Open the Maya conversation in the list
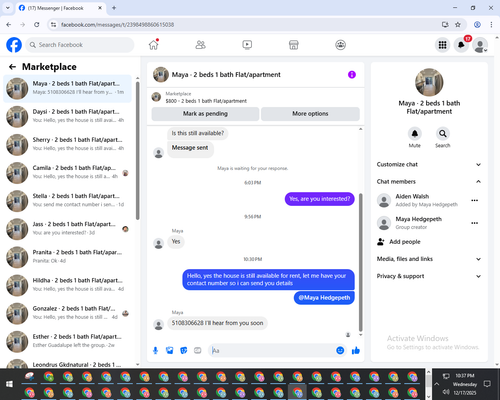Image resolution: width=500 pixels, height=400 pixels. 67,88
